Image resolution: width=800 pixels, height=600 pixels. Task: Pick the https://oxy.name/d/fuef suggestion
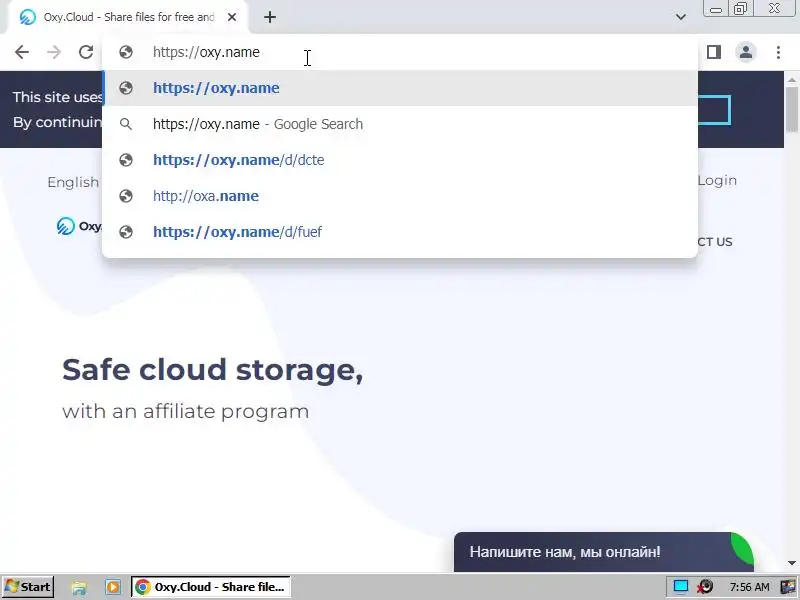(x=400, y=232)
